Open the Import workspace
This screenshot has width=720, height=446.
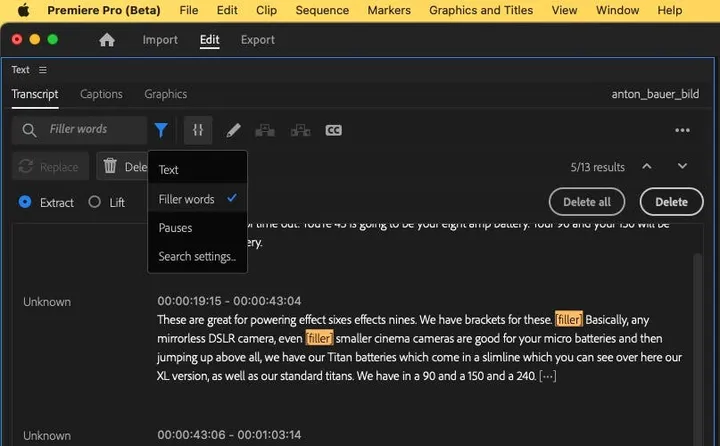(x=160, y=40)
